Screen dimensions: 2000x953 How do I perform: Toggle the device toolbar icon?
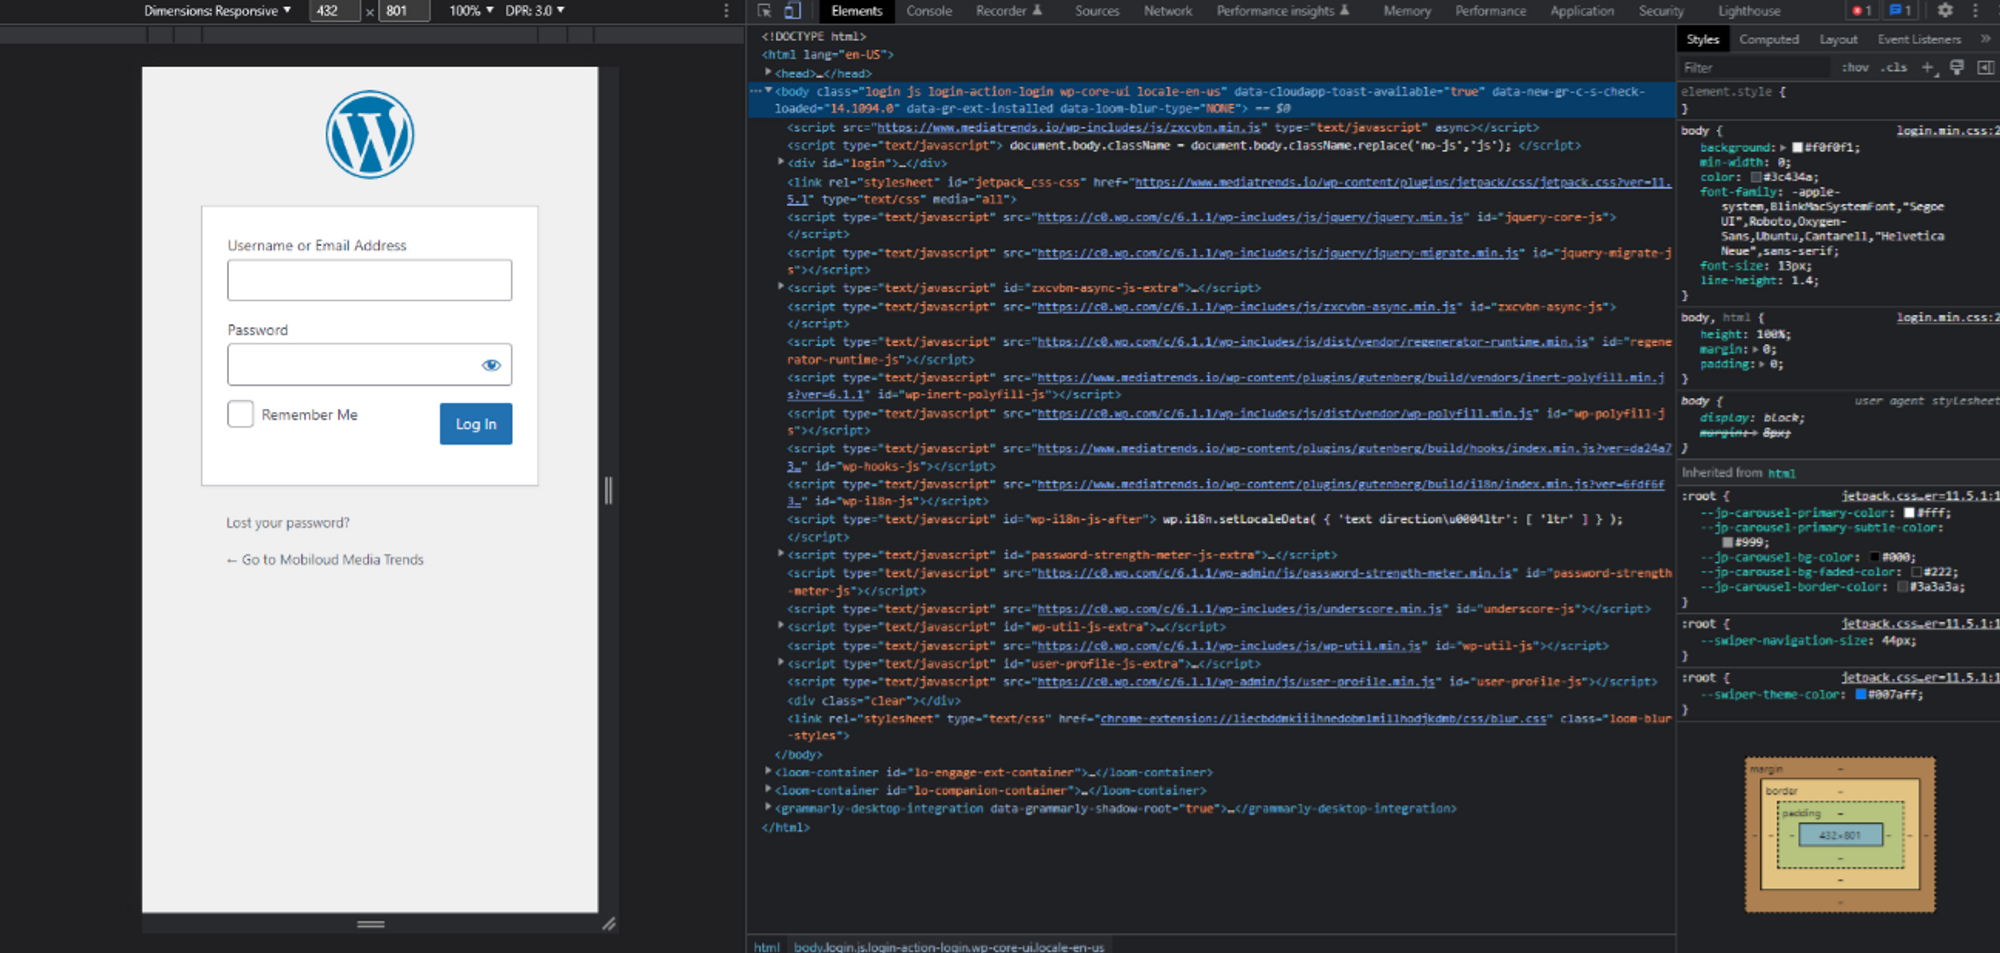click(792, 11)
